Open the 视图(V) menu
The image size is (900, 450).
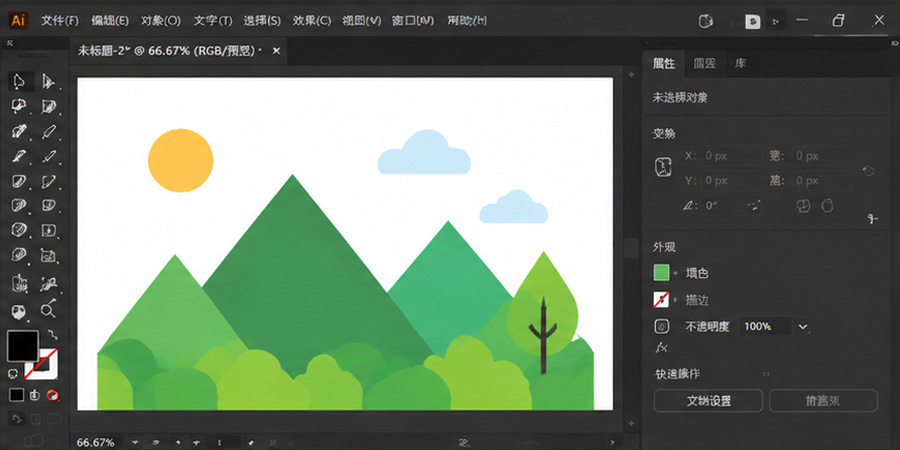pyautogui.click(x=362, y=21)
